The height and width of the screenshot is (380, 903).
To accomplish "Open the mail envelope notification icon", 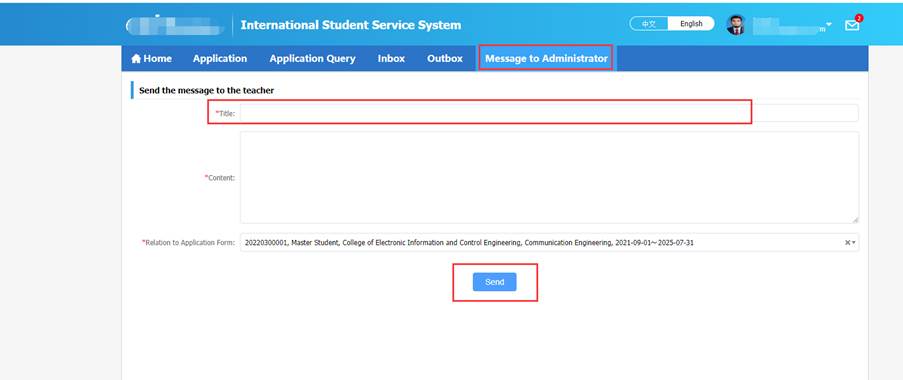I will point(851,26).
